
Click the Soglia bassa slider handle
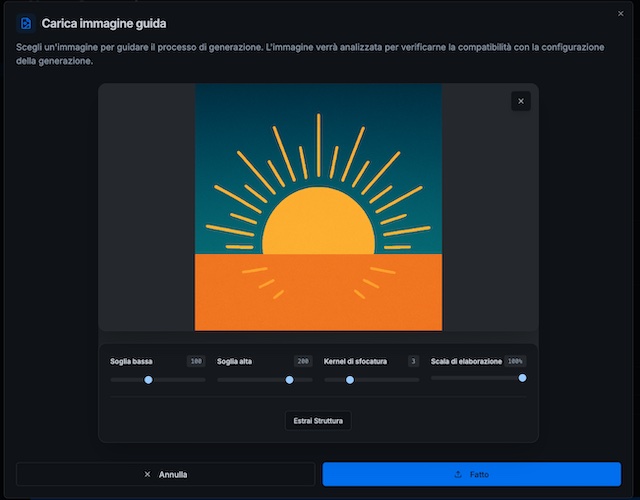tap(148, 380)
